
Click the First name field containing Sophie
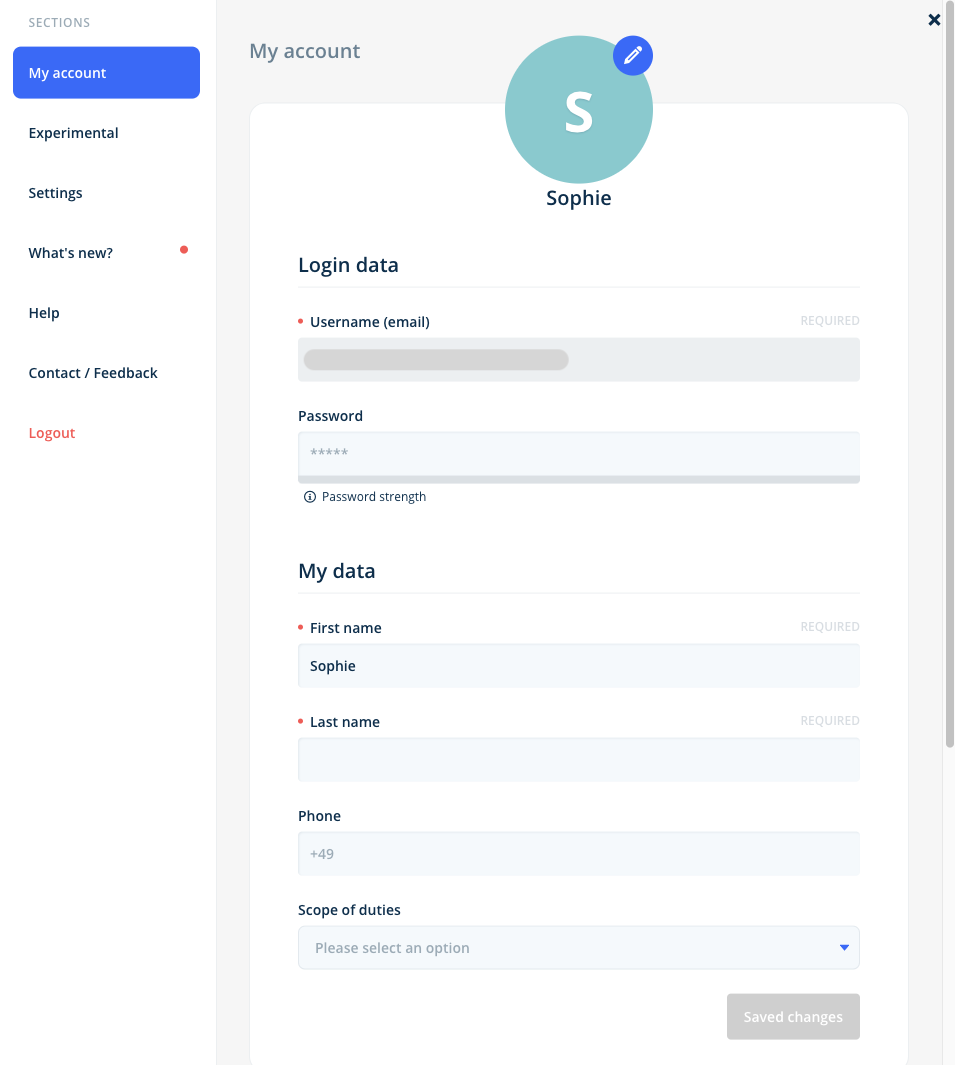tap(579, 666)
